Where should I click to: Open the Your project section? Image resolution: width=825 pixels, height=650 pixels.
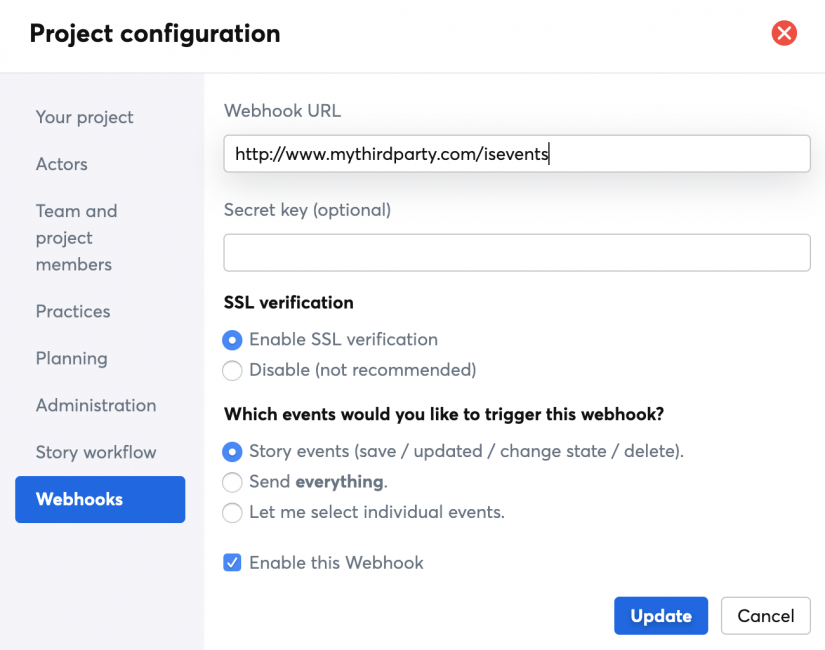[x=84, y=117]
